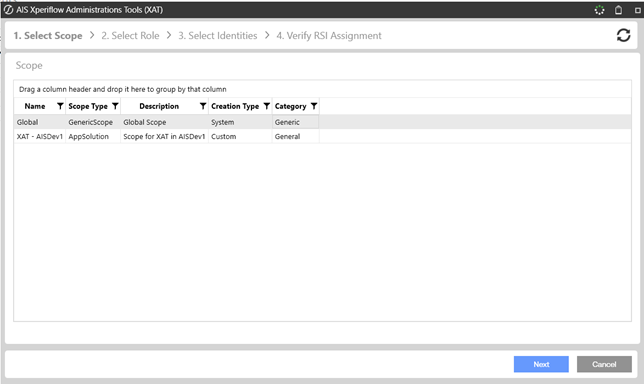Click the maximize square in the title bar

click(637, 10)
